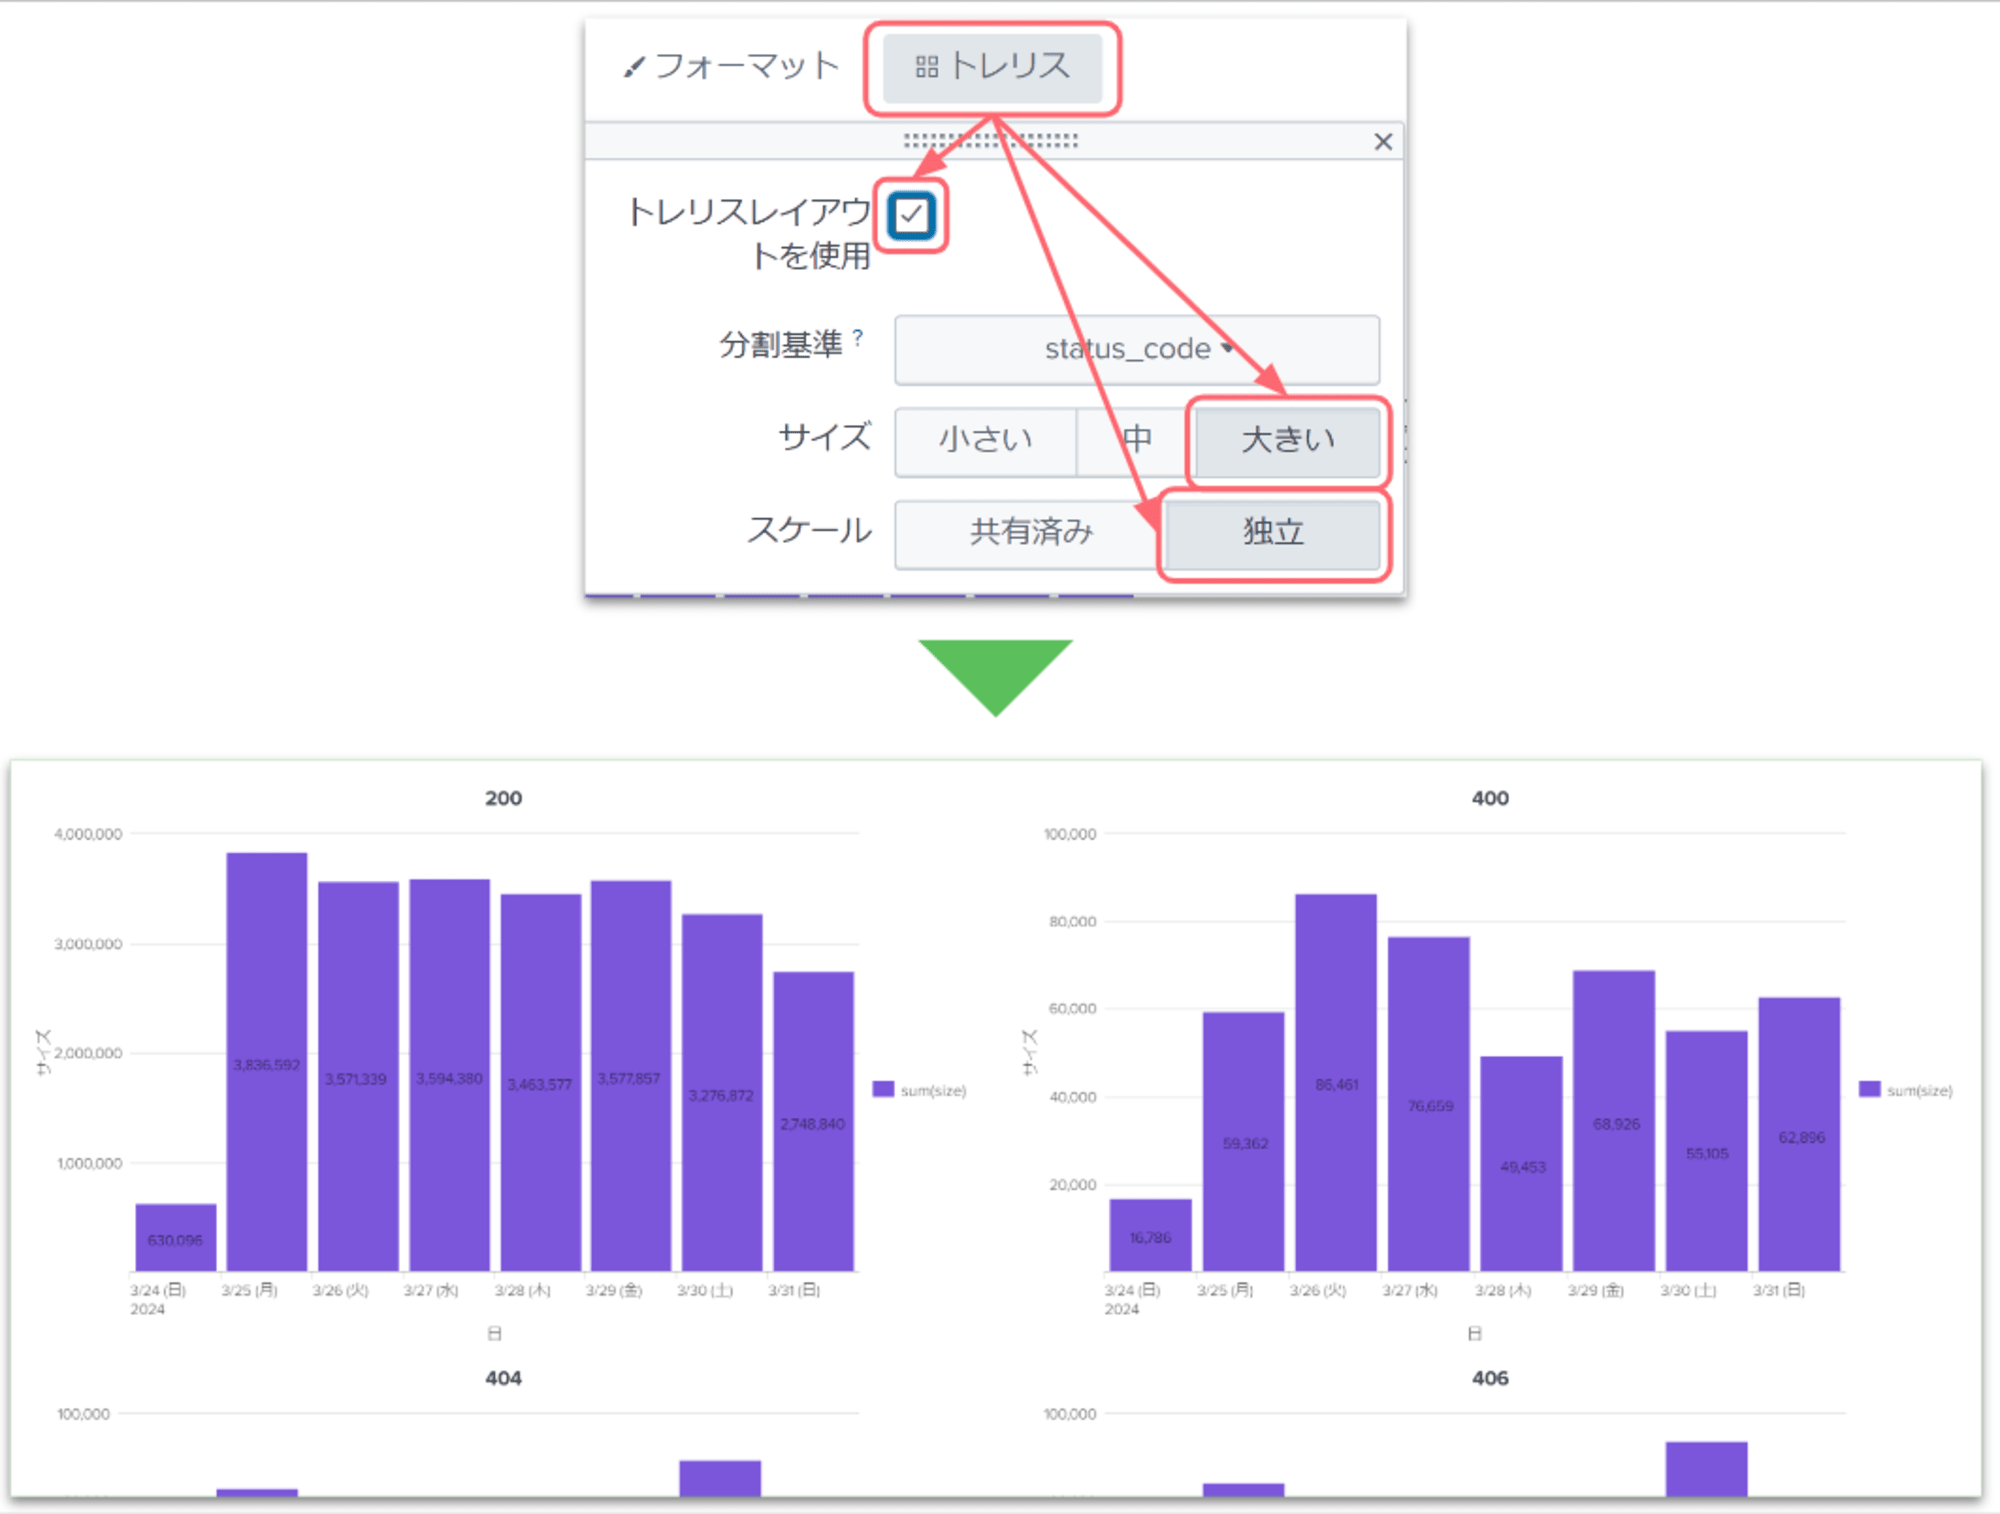Click the 2,748,840 bar in chart 200
This screenshot has width=2000, height=1514.
(813, 1121)
